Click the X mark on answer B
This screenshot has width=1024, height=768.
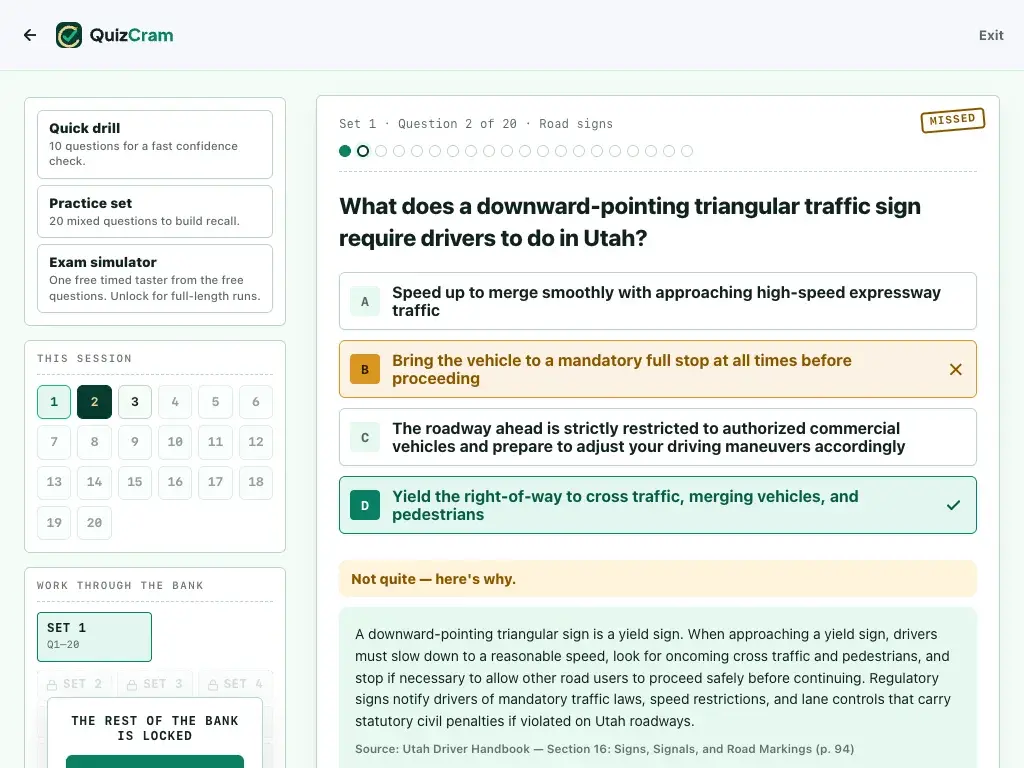(955, 370)
